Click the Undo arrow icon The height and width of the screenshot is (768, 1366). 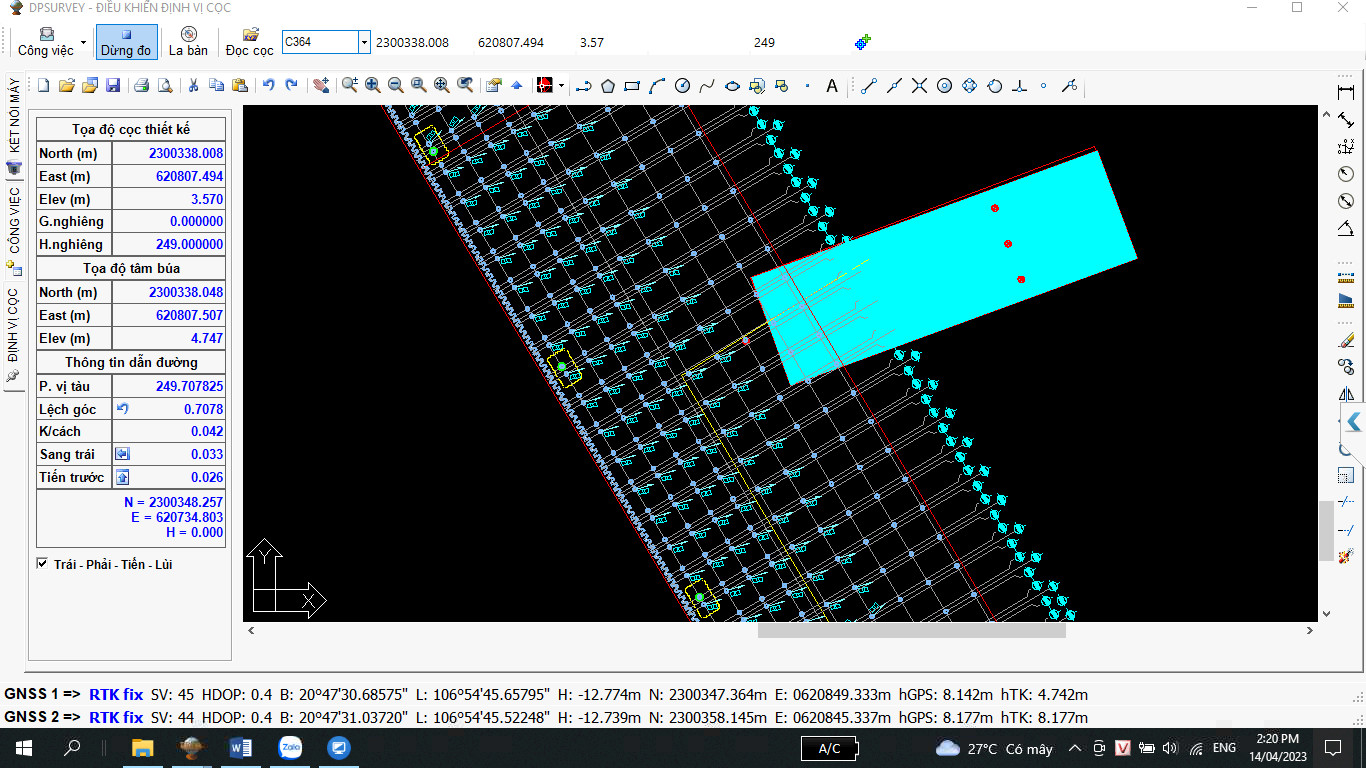268,86
